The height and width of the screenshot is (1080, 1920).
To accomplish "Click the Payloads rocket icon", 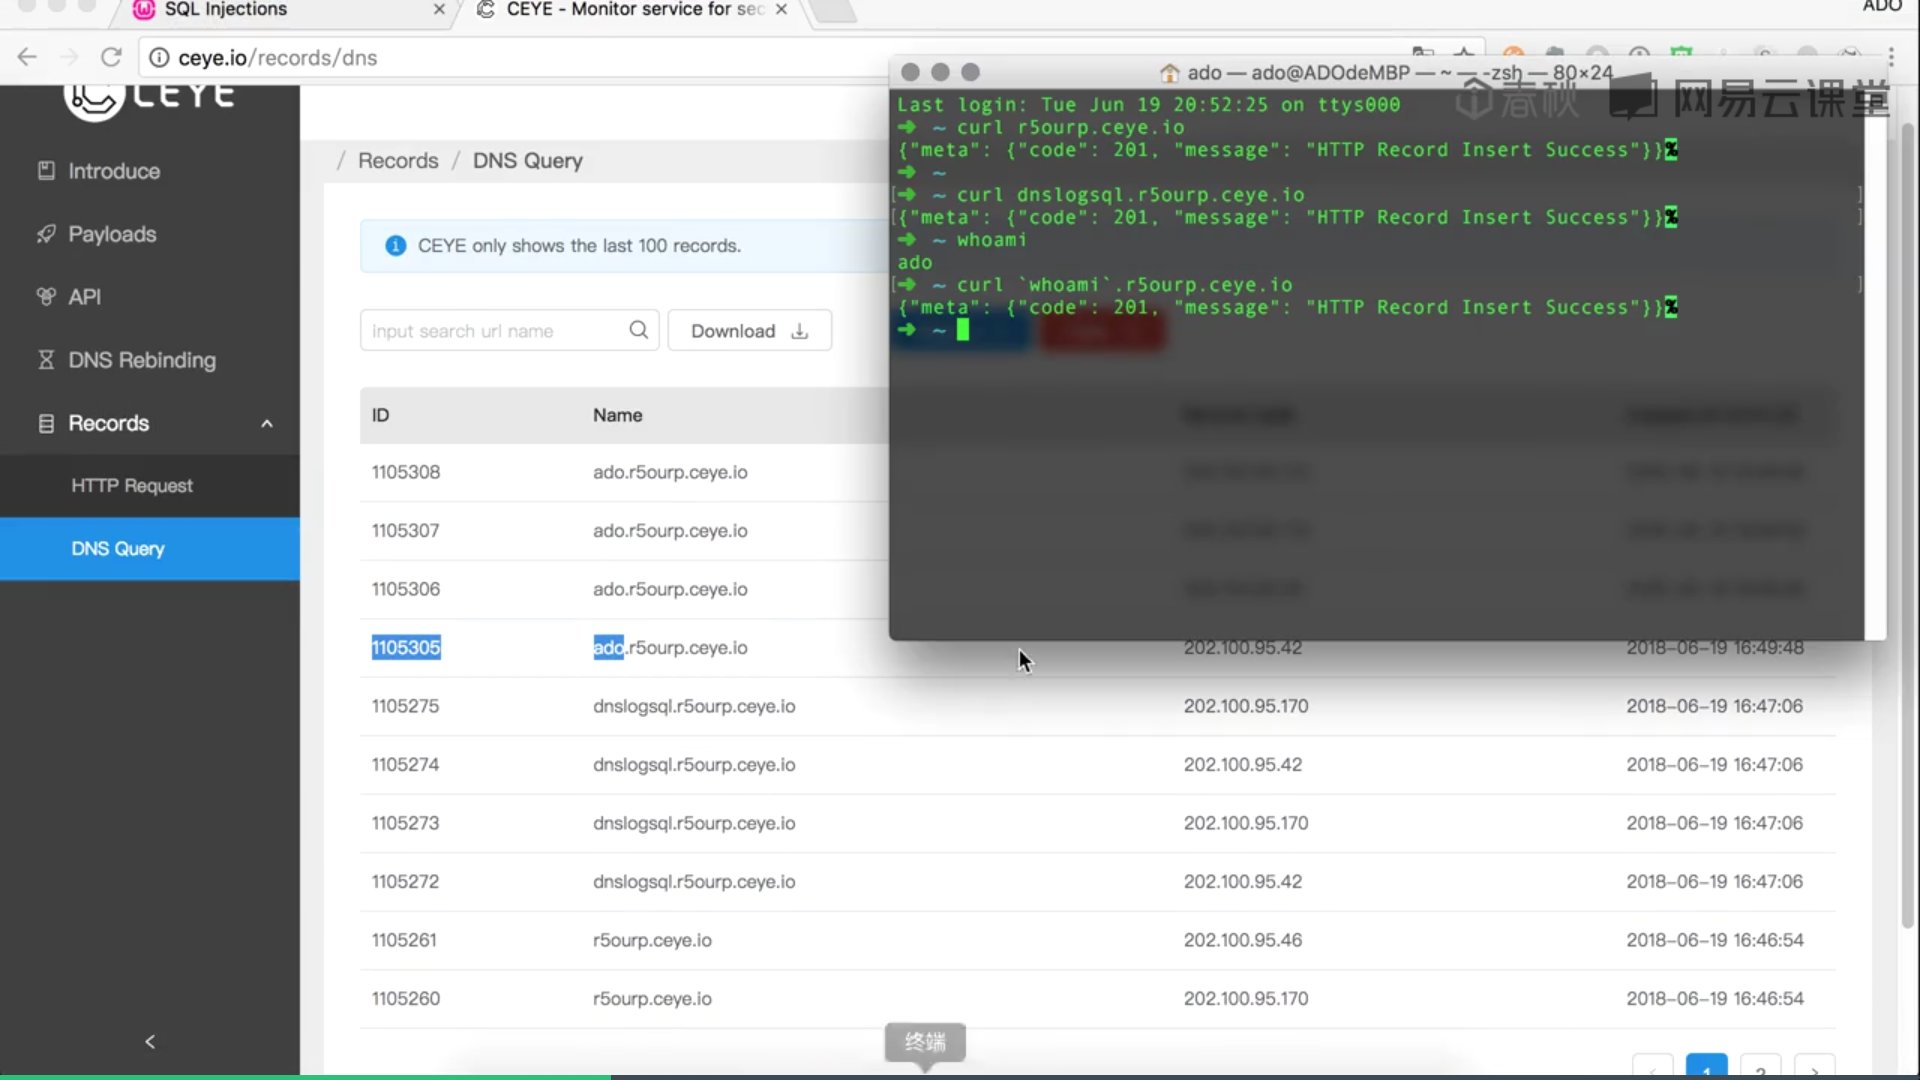I will 46,234.
